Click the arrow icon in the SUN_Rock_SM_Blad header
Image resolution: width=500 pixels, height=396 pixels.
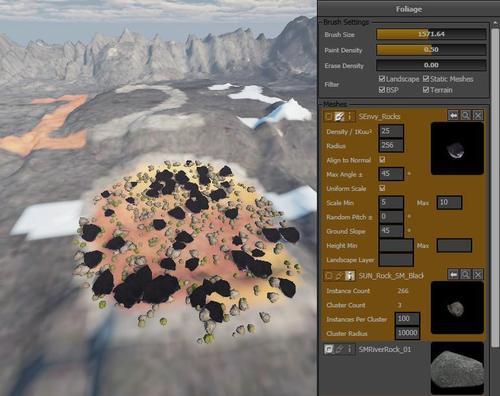(453, 275)
